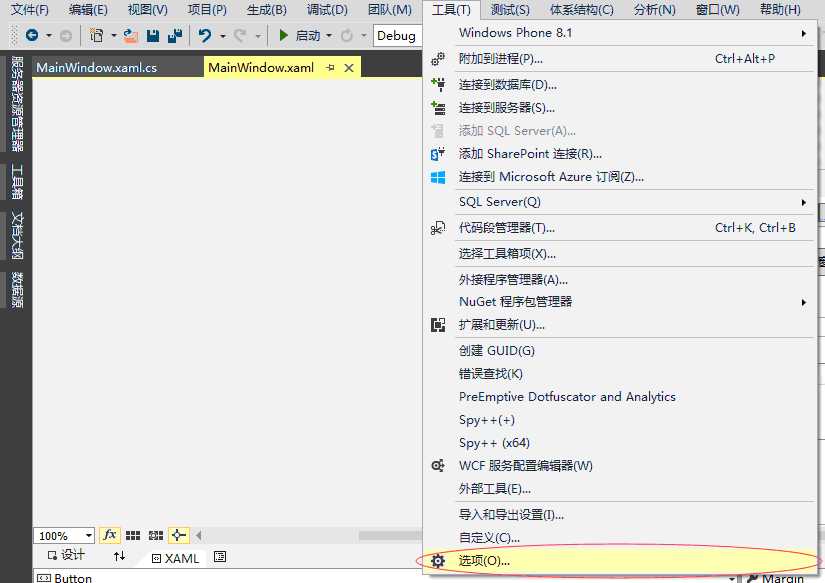Click the split view icon next to XAML
The width and height of the screenshot is (825, 583).
220,557
